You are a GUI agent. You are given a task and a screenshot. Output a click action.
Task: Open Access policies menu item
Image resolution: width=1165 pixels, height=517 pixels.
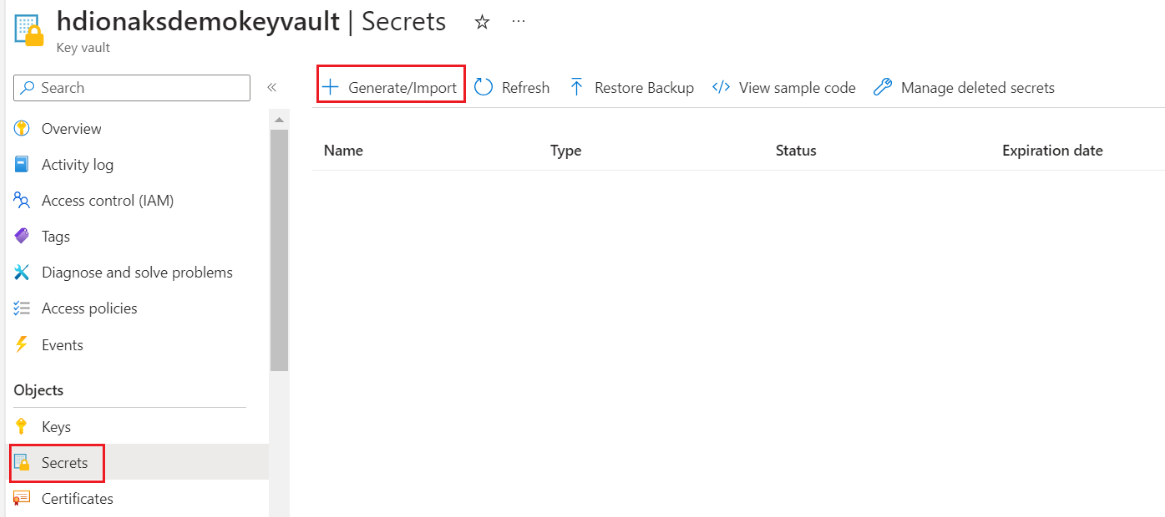point(89,309)
